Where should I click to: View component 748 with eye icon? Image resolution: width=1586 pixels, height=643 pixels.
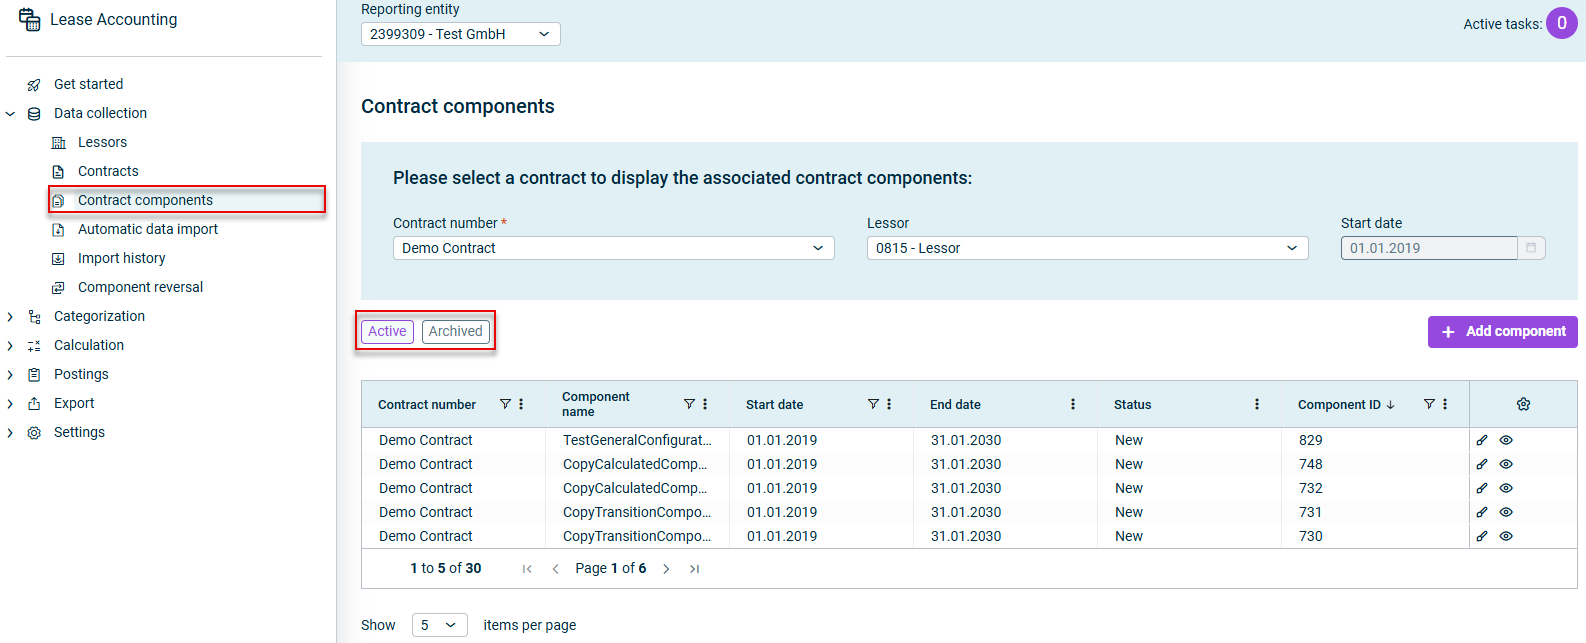pyautogui.click(x=1506, y=464)
